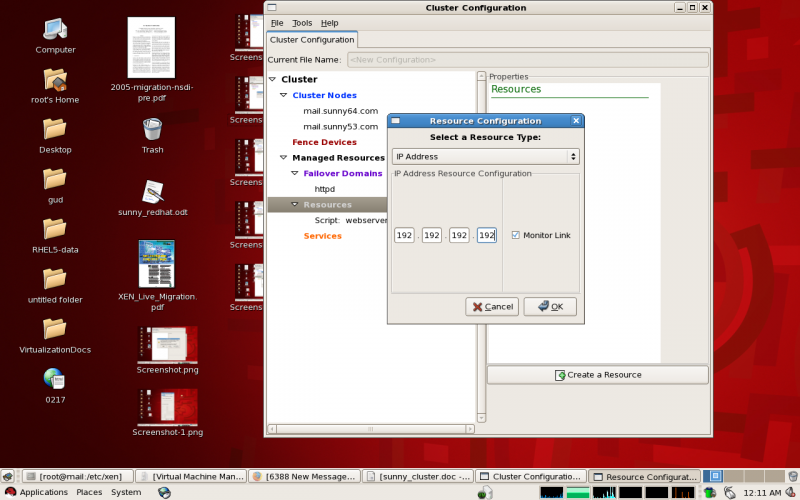Select the Screenshot-1.png thumbnail

coord(167,407)
